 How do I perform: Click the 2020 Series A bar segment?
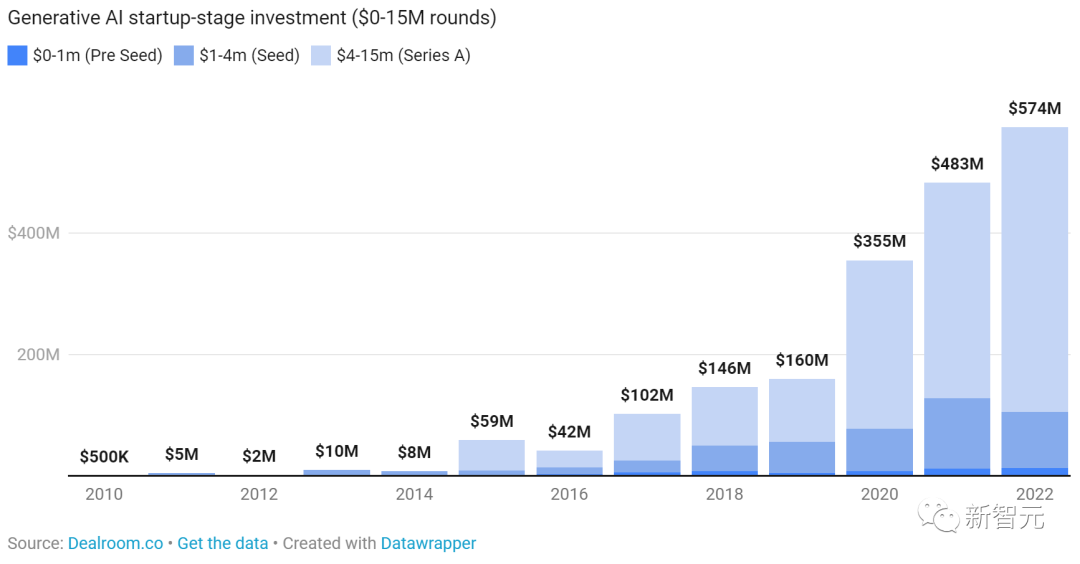(880, 344)
